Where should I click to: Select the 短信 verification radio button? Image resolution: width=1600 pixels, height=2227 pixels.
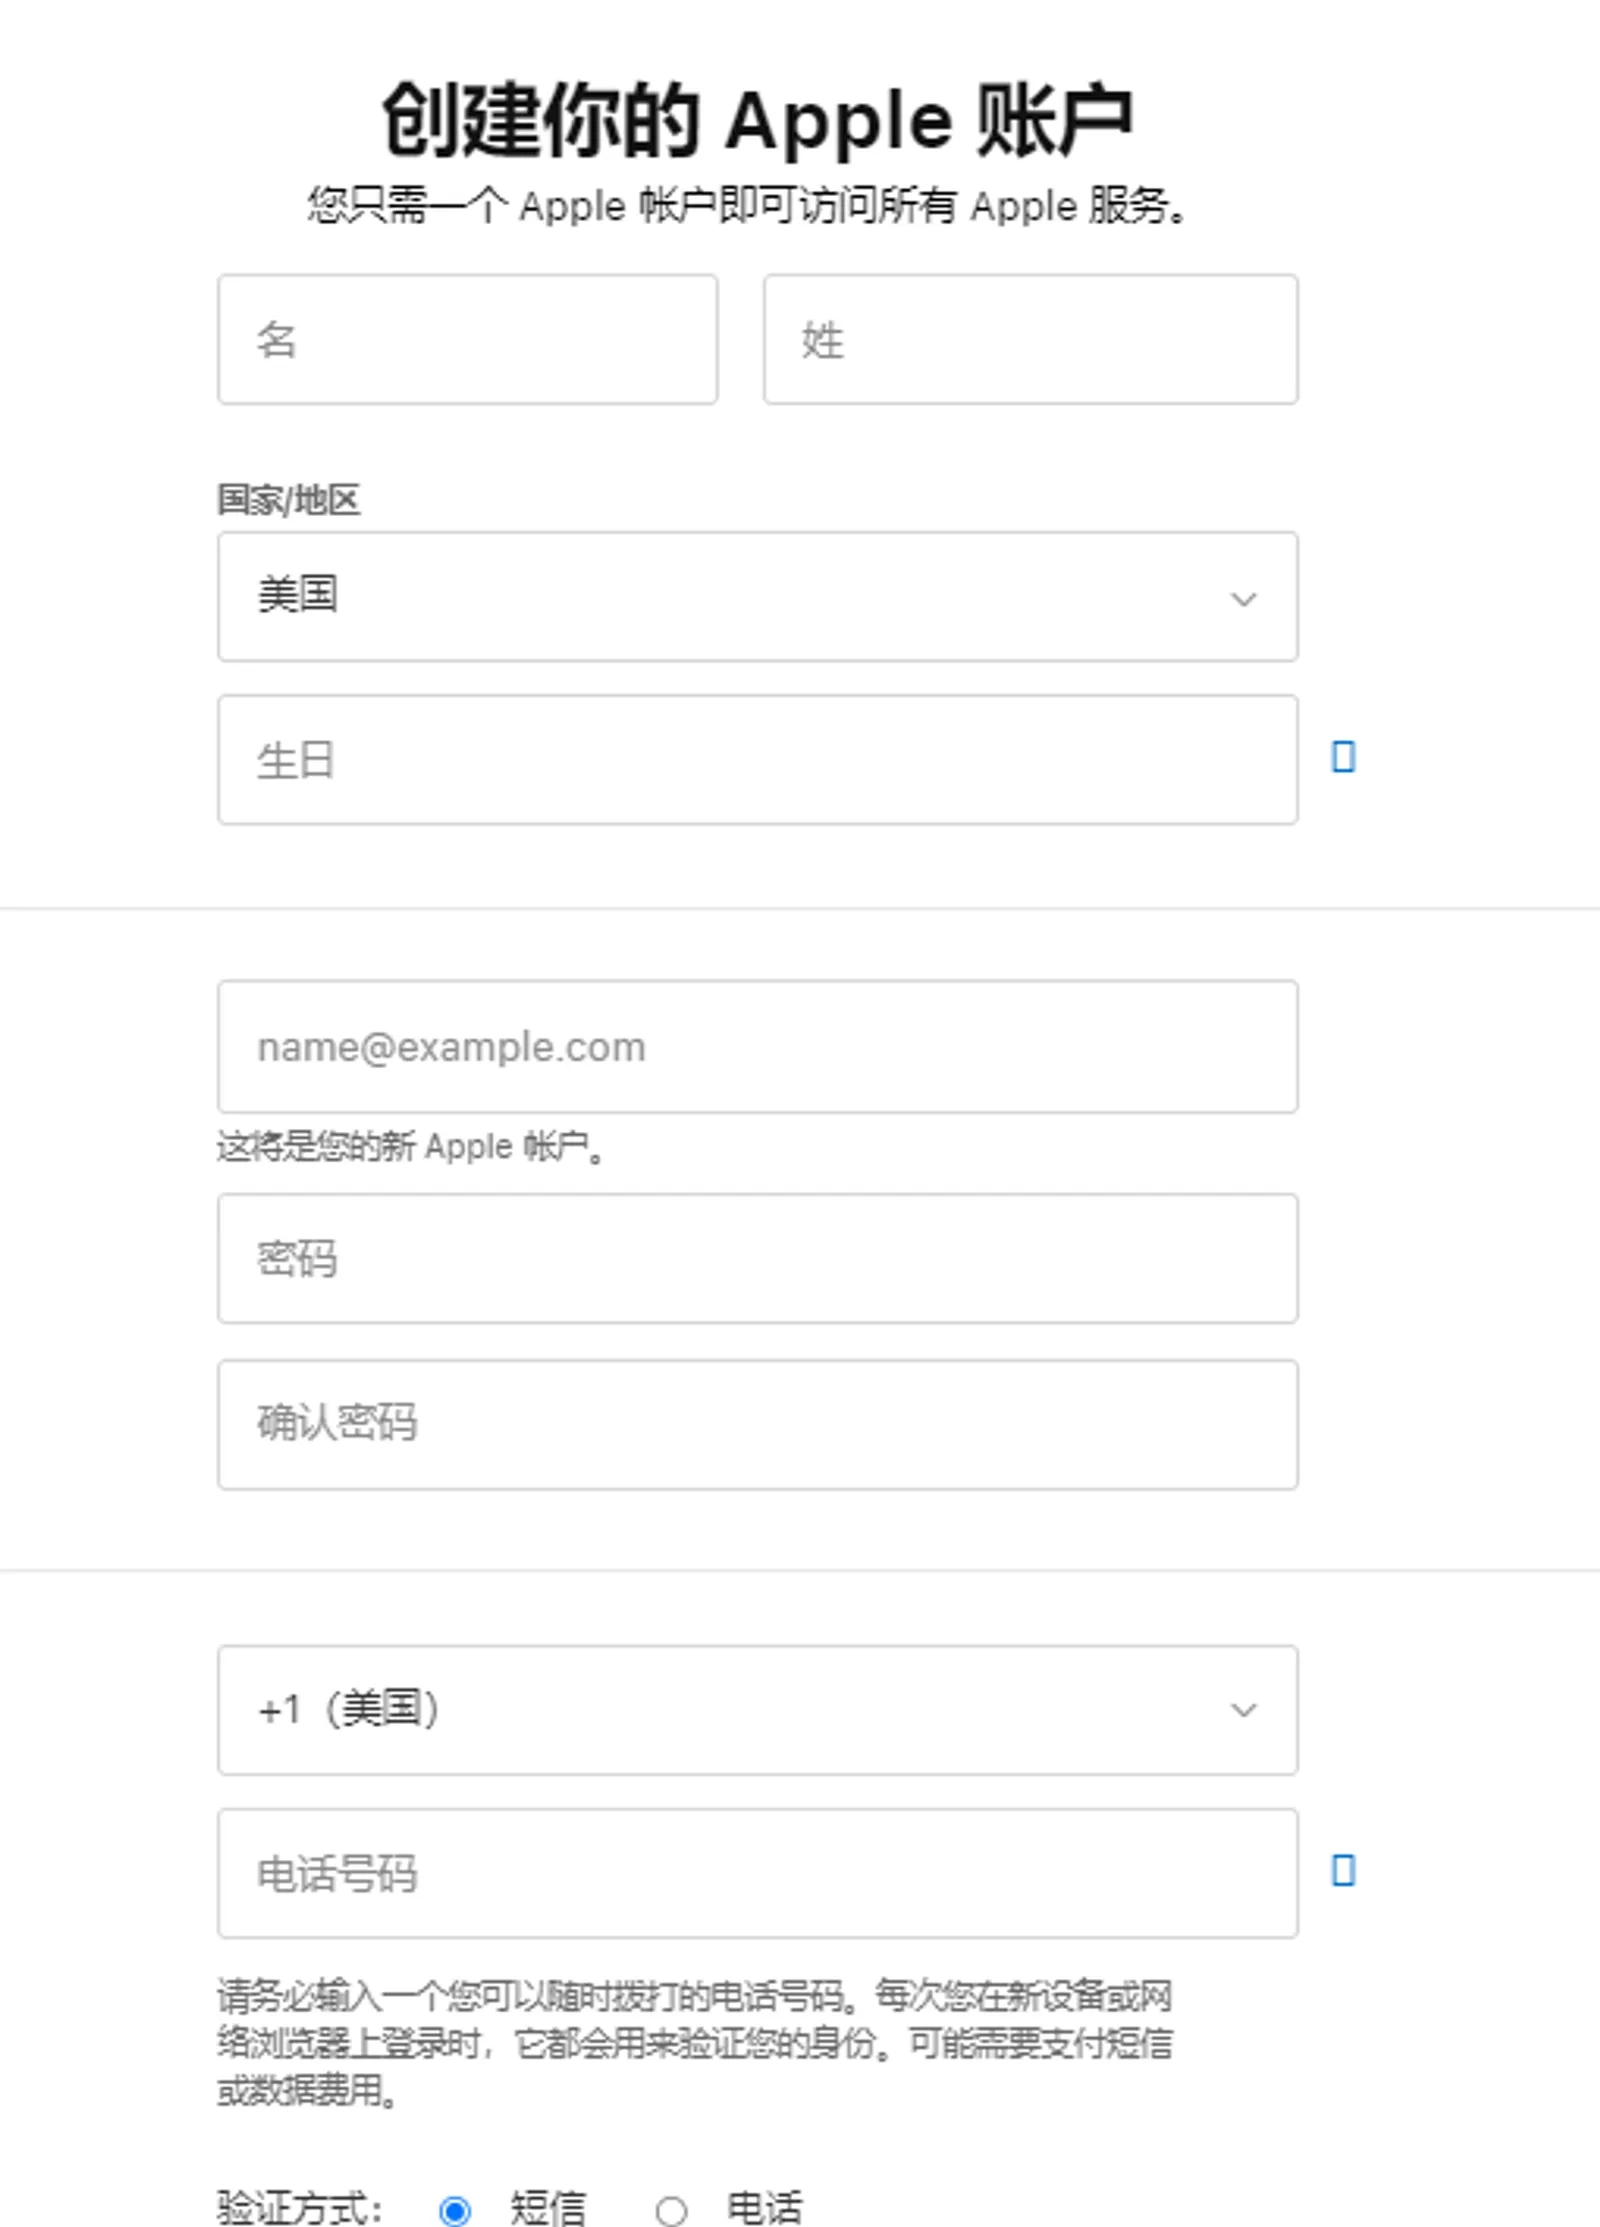(x=454, y=2210)
